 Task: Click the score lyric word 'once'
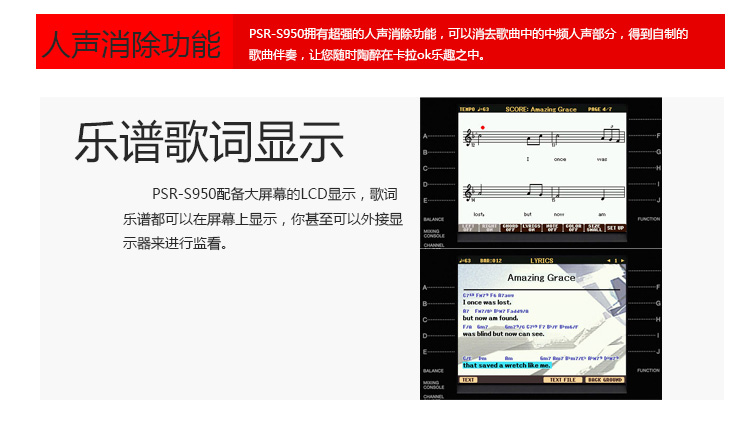(x=560, y=159)
